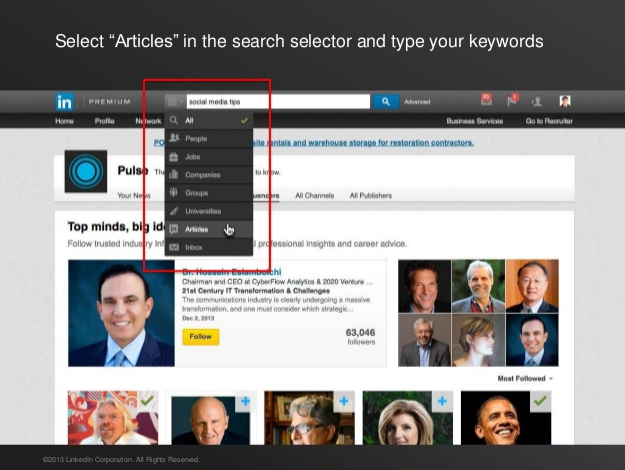
Task: Open Business Services menu
Action: [475, 121]
